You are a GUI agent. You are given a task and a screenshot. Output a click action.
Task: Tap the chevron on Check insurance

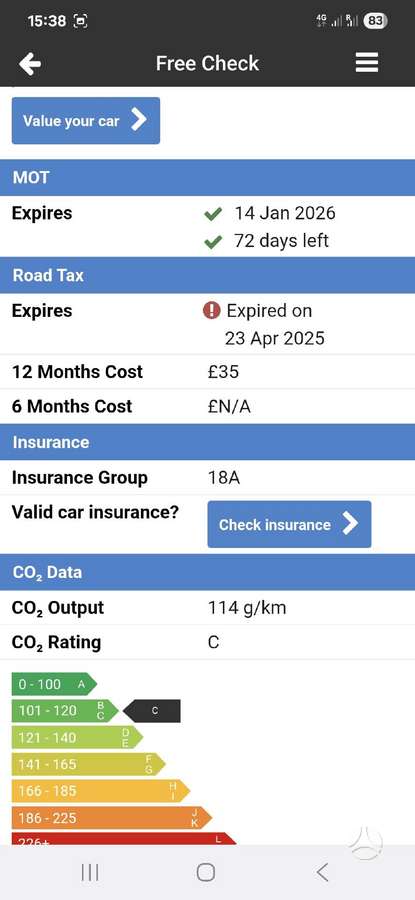(x=350, y=524)
